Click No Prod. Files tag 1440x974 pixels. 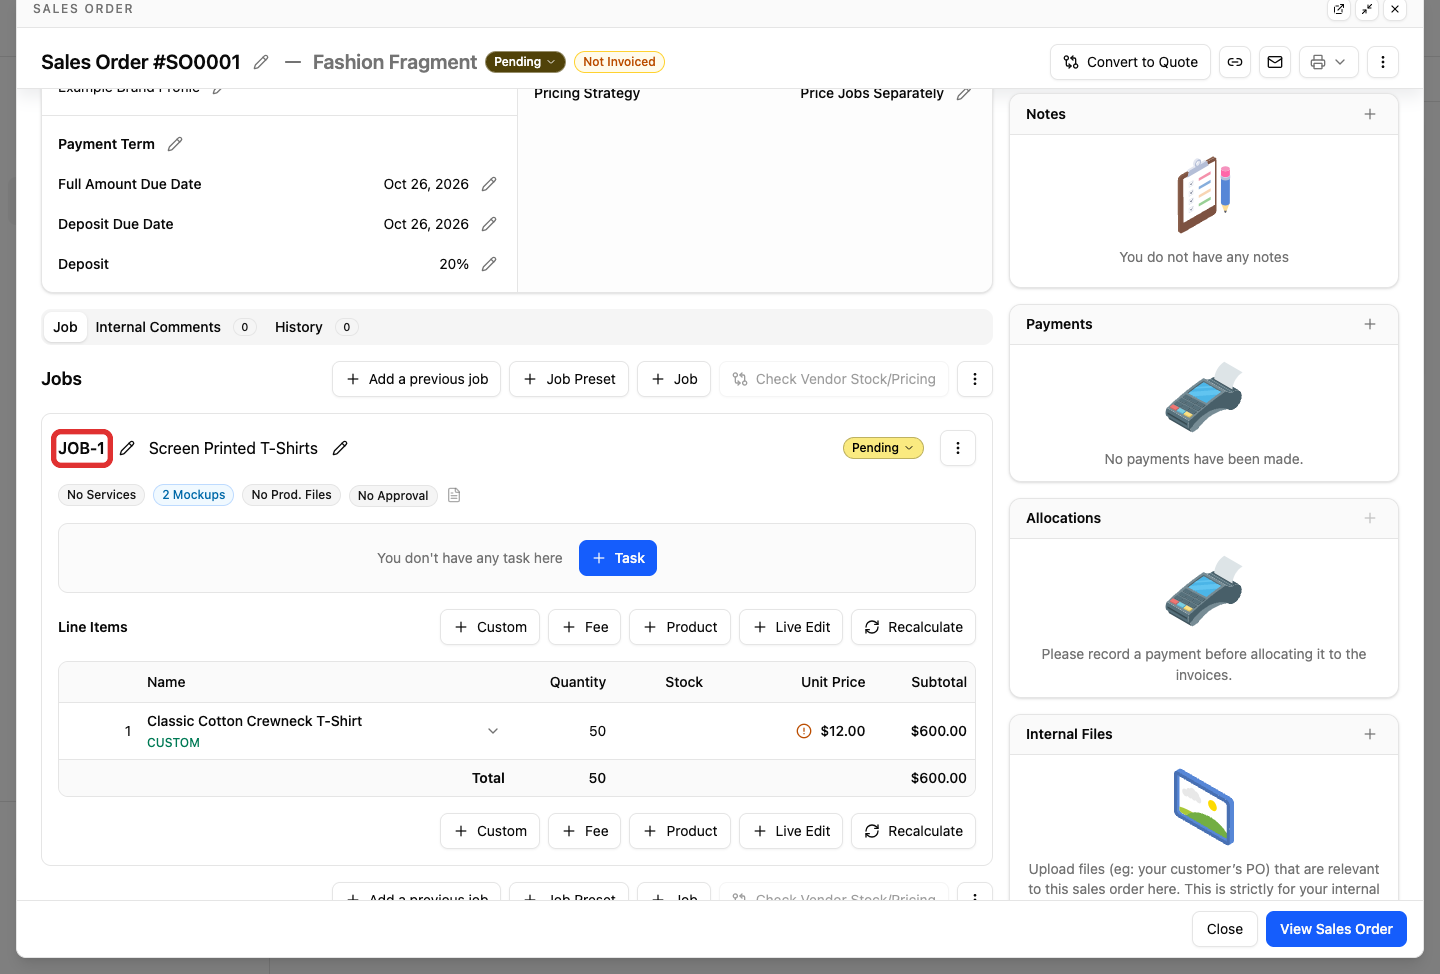(291, 495)
